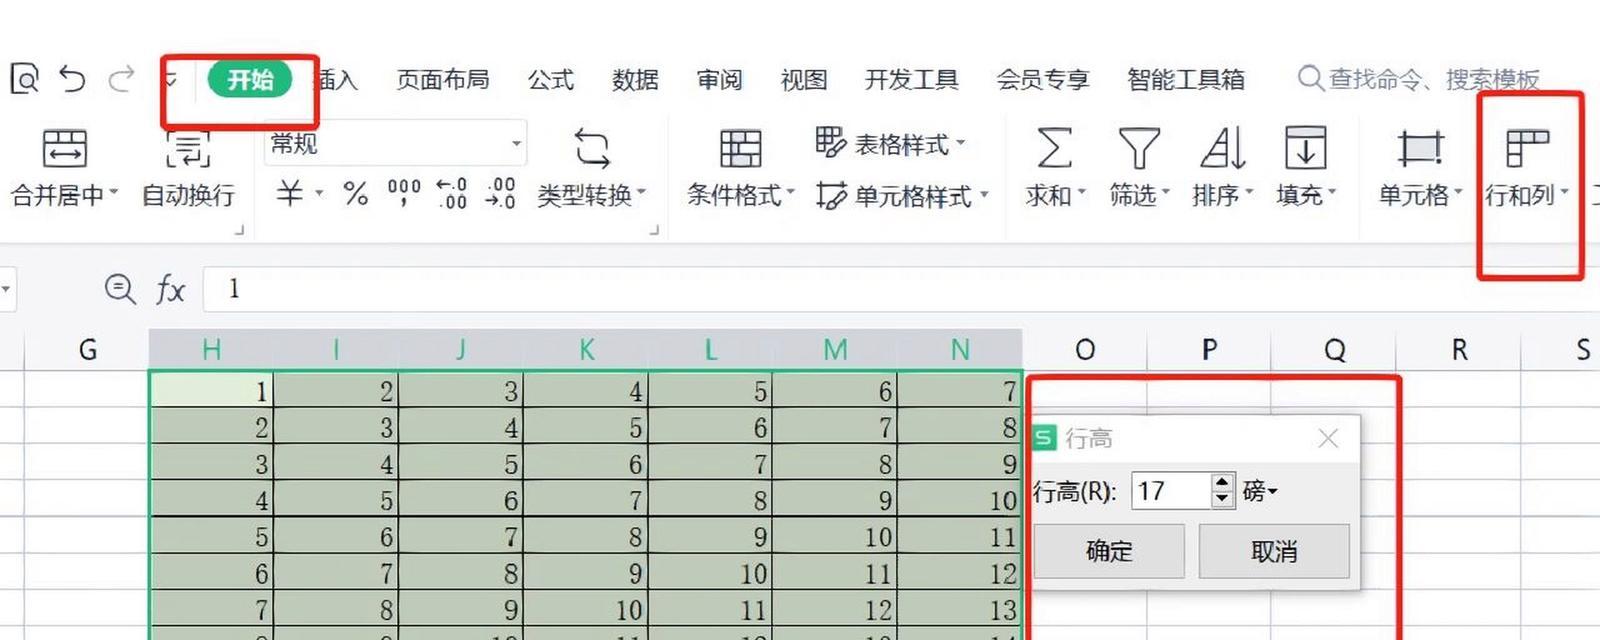Apply percent style format

[355, 192]
